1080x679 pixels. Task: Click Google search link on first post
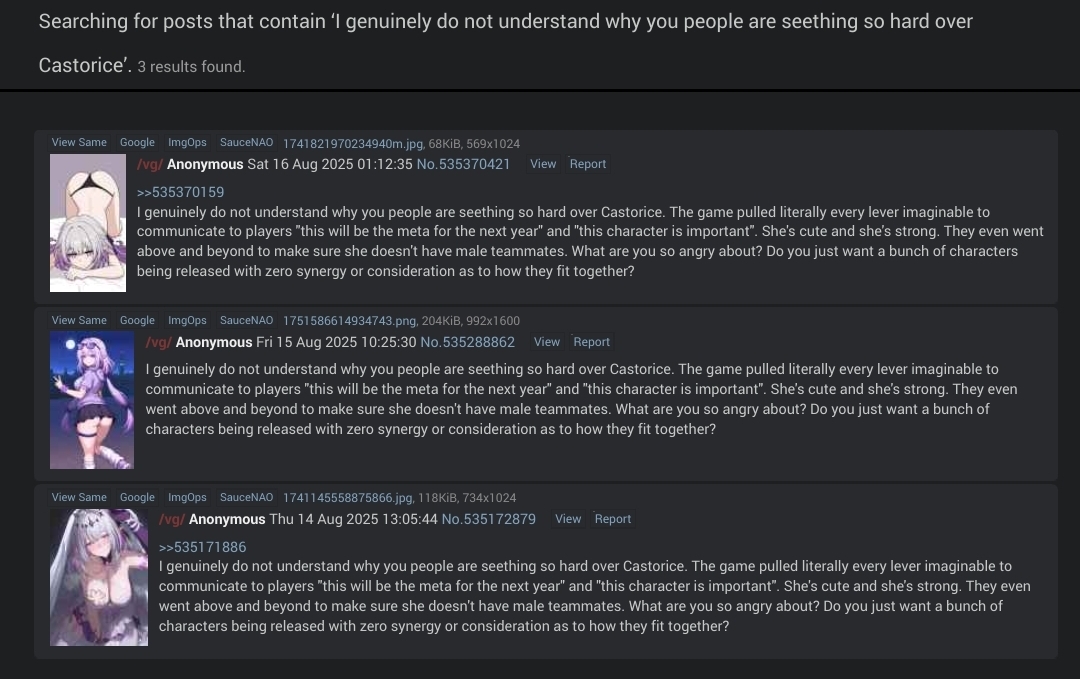pyautogui.click(x=137, y=143)
